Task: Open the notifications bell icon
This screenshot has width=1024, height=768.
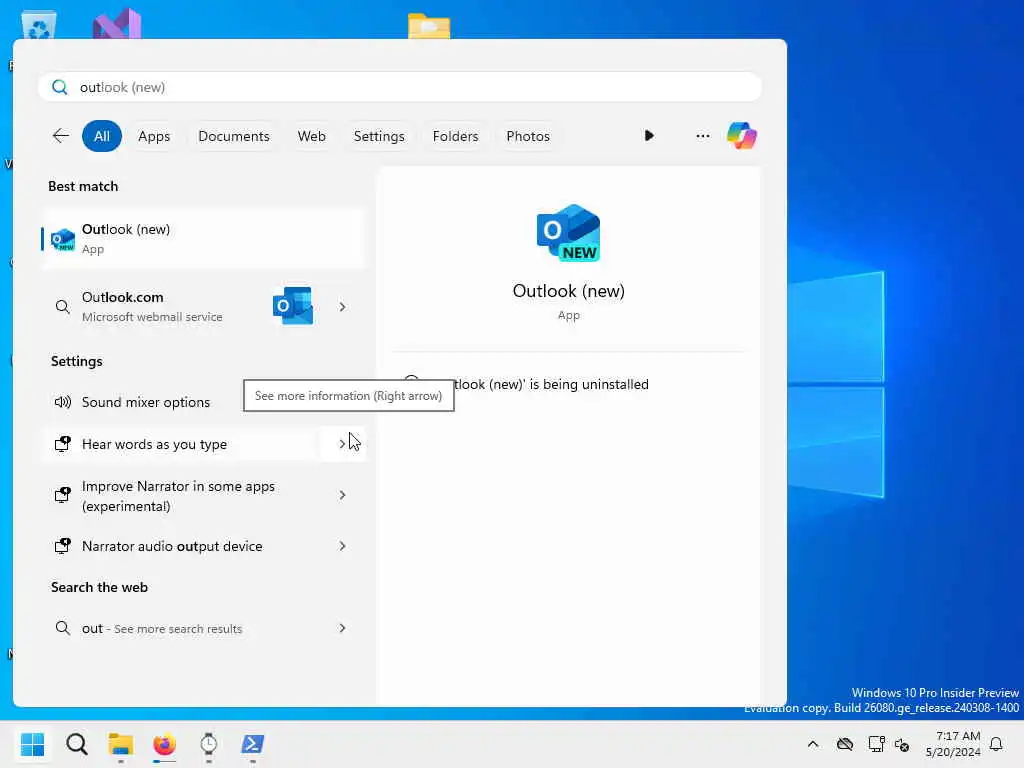Action: click(996, 744)
